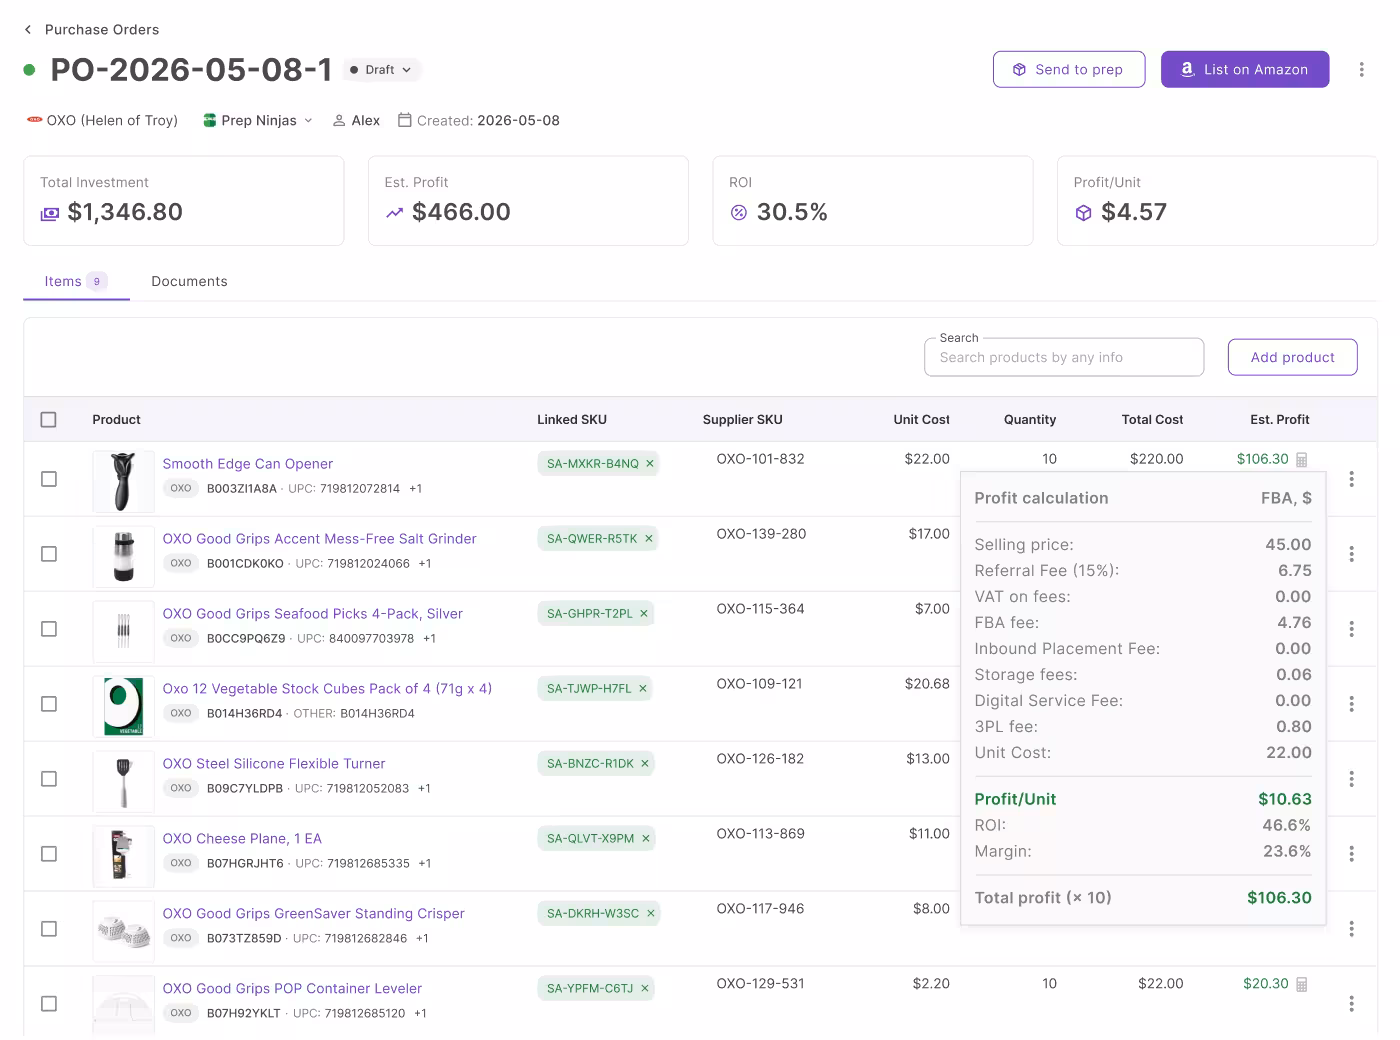Screen dimensions: 1400x1040
Task: Remove linked SKU SA-GHPR-T2PL
Action: pos(644,614)
